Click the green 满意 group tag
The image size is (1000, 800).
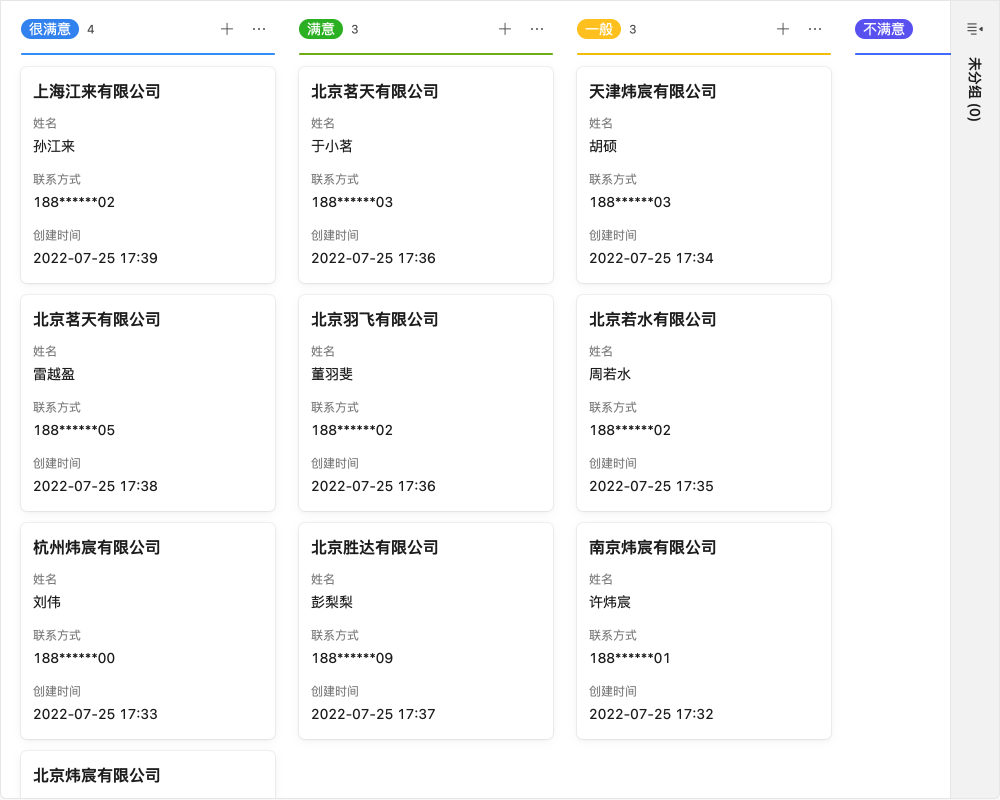tap(321, 29)
